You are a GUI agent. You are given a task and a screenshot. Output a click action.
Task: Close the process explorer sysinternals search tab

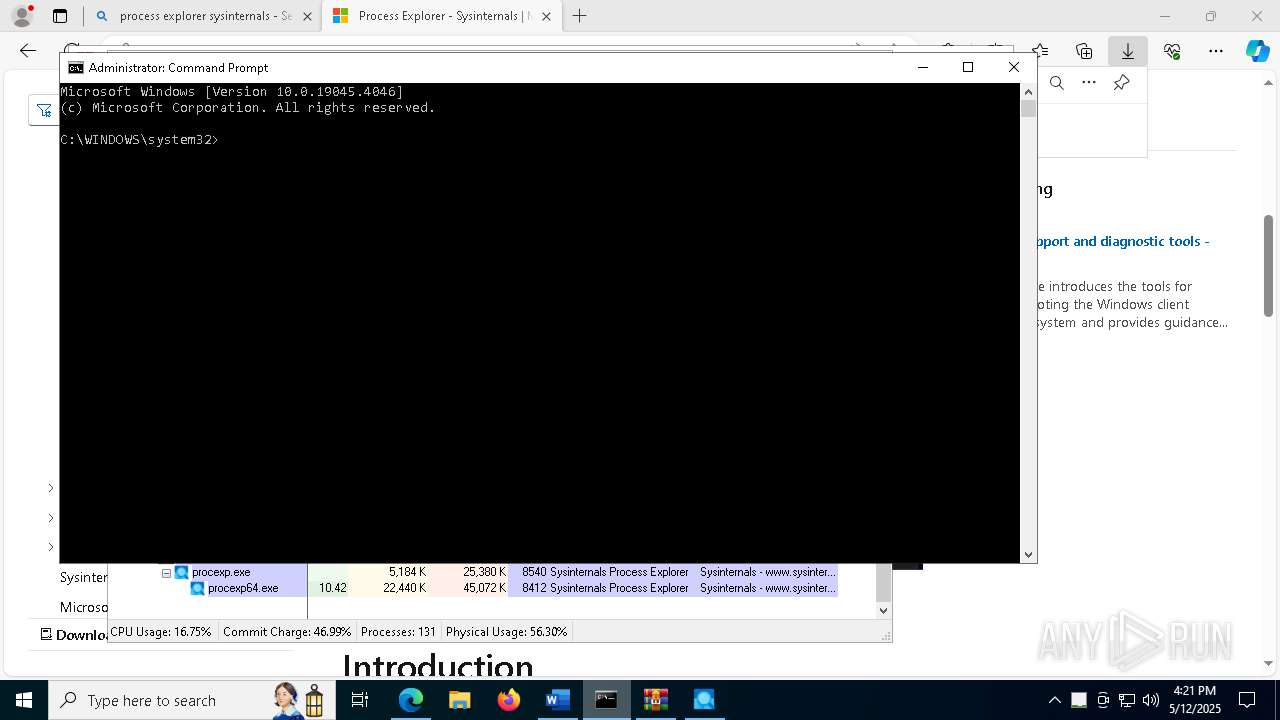[307, 16]
